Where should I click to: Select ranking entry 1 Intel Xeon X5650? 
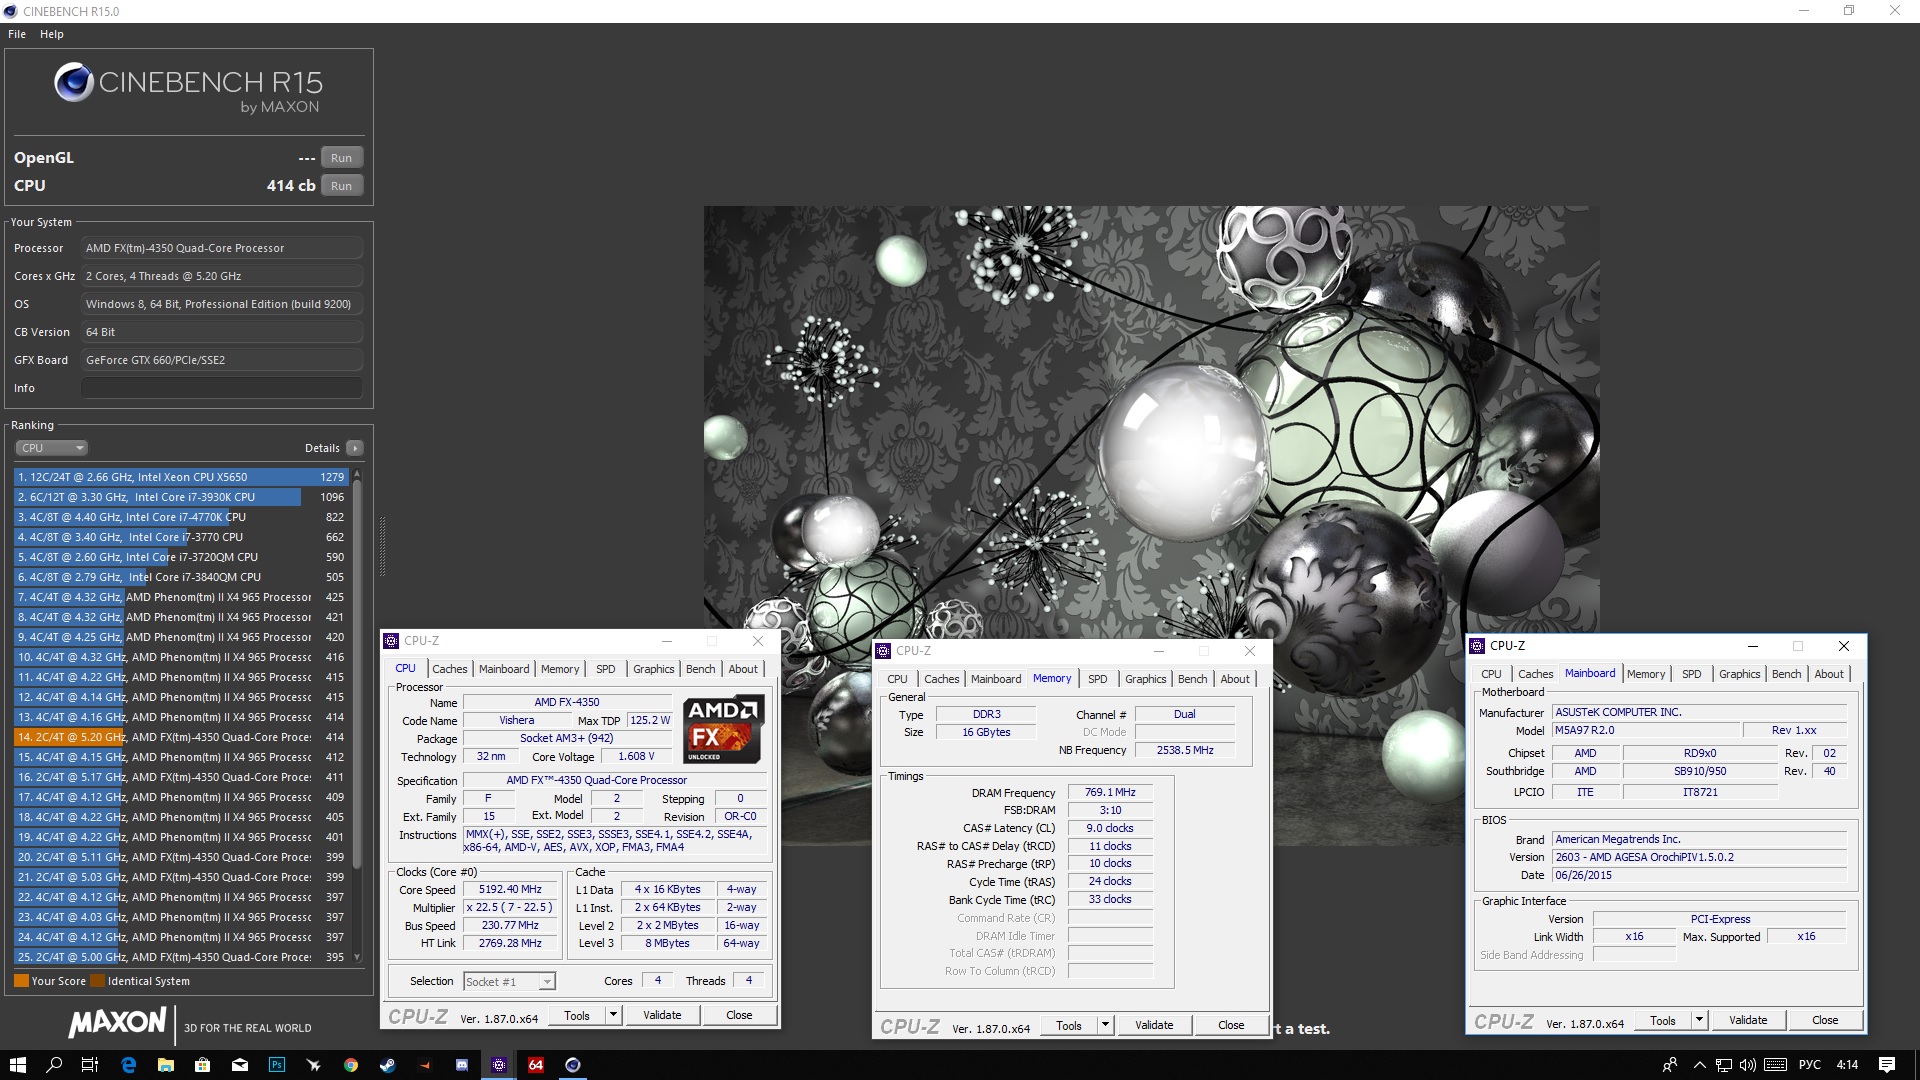pyautogui.click(x=181, y=477)
